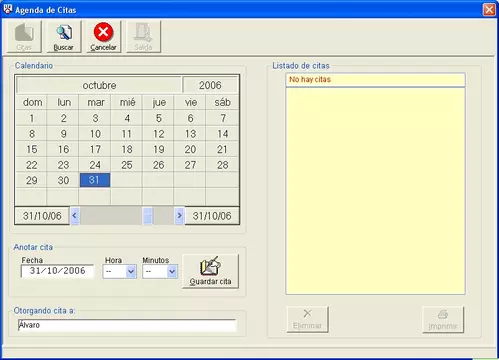Save appointment with Guardar cita icon
This screenshot has width=499, height=360.
[x=210, y=271]
